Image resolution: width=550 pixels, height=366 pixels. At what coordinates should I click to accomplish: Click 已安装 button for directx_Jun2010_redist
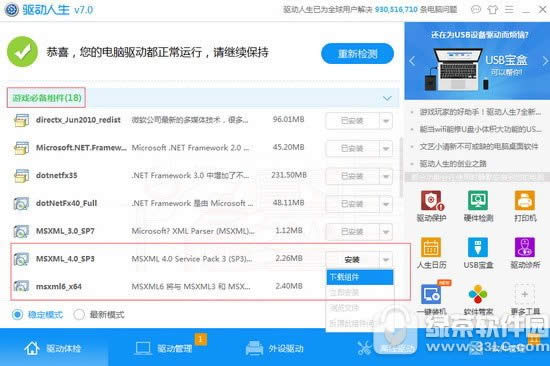click(x=352, y=121)
